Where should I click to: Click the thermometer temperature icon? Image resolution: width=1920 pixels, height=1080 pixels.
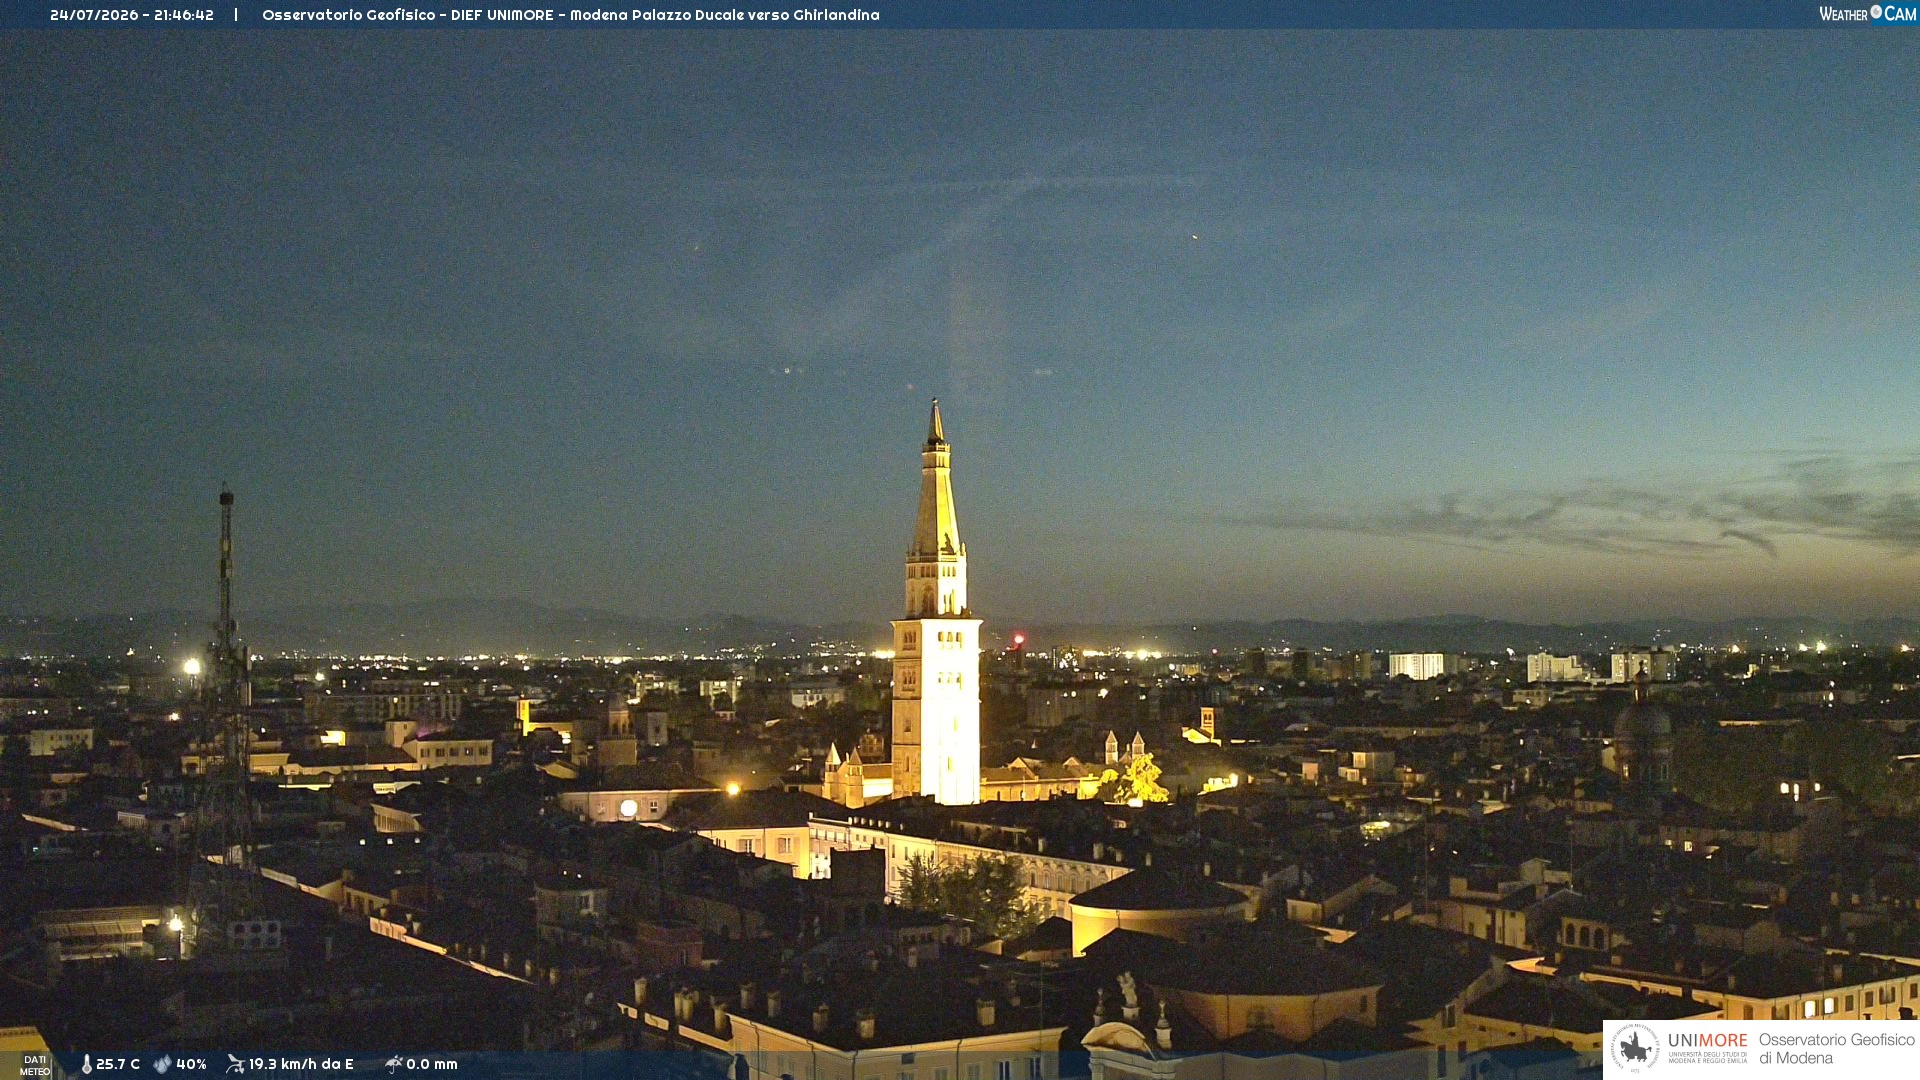[x=86, y=1064]
